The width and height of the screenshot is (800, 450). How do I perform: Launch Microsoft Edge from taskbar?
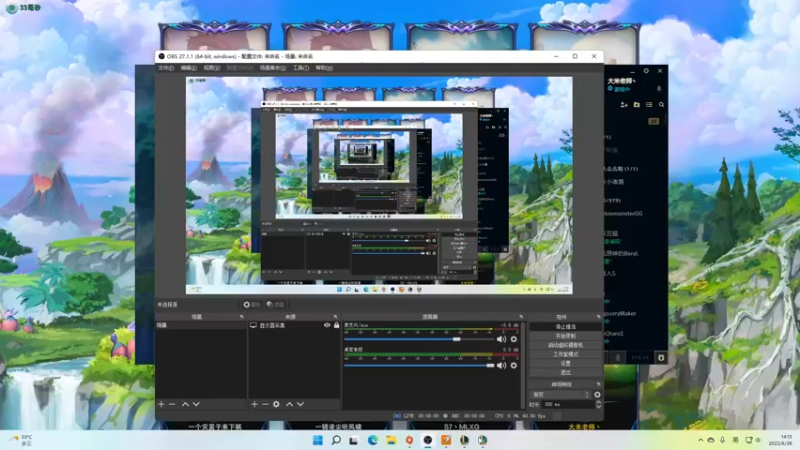pos(372,440)
